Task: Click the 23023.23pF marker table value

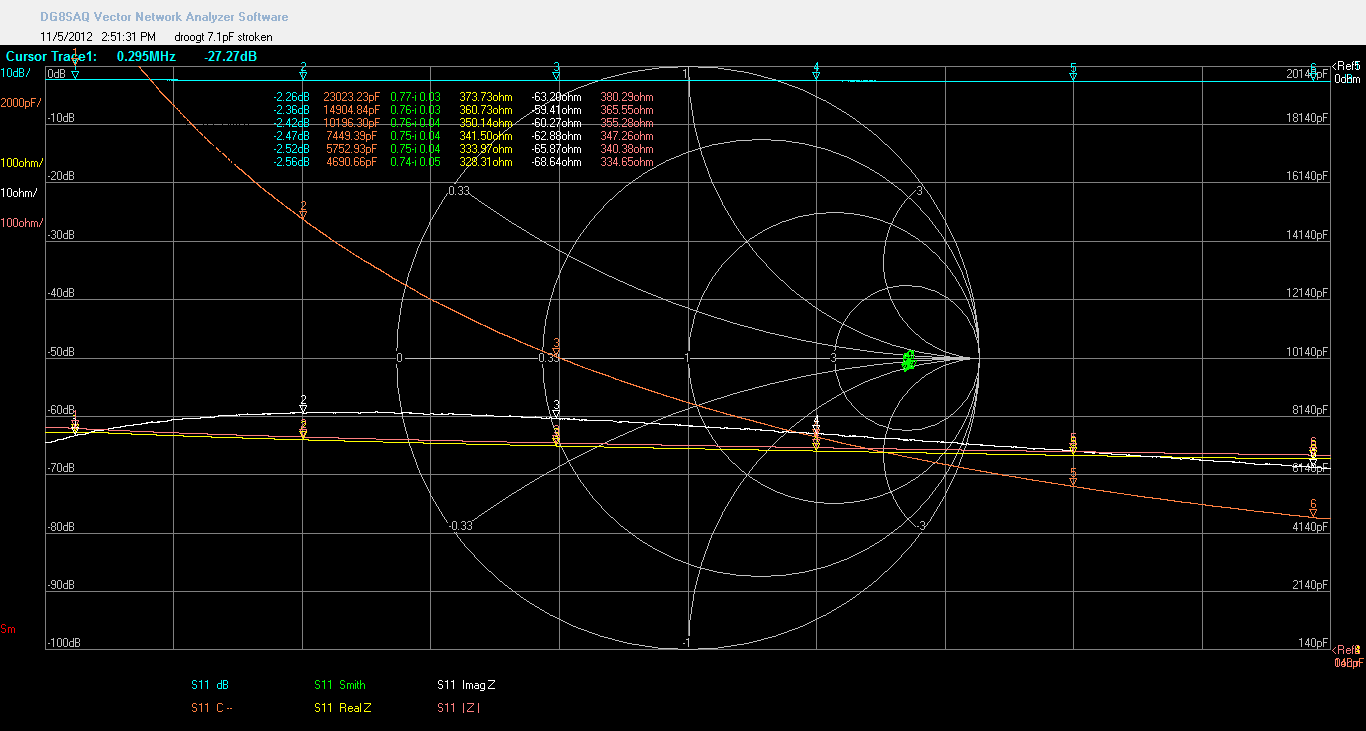Action: [x=351, y=96]
